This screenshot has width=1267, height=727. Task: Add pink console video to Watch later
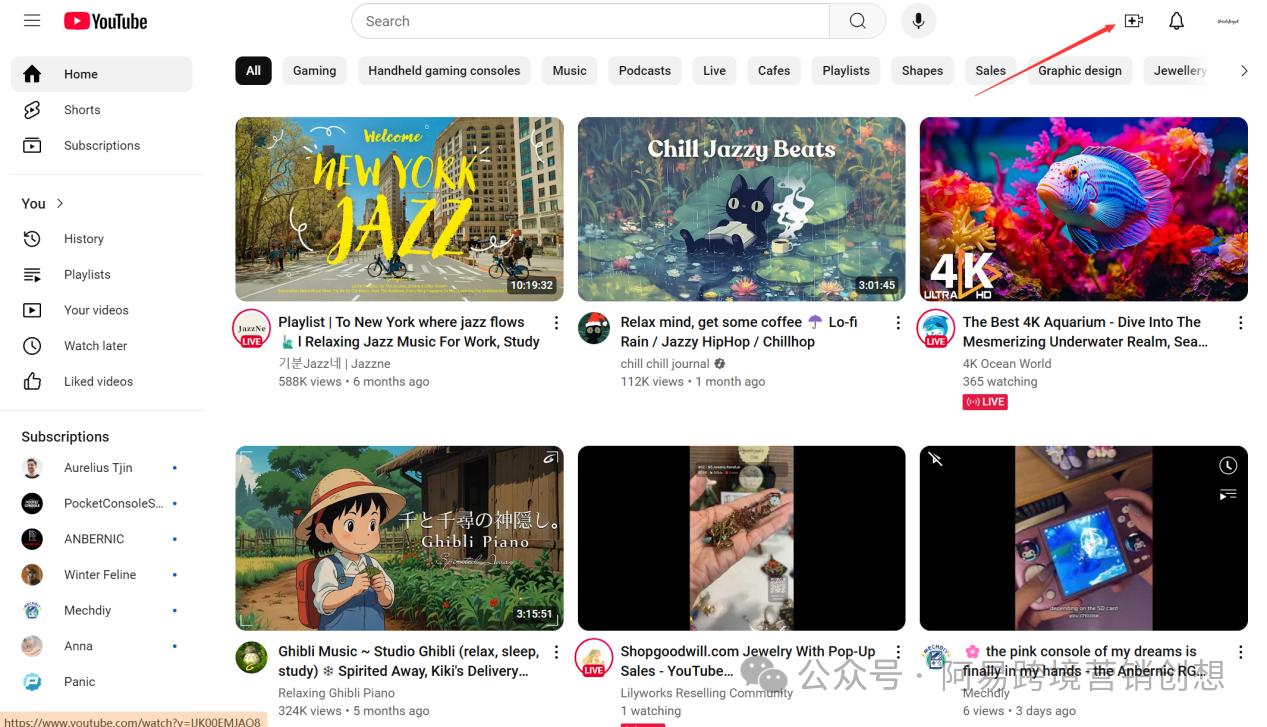[1228, 466]
